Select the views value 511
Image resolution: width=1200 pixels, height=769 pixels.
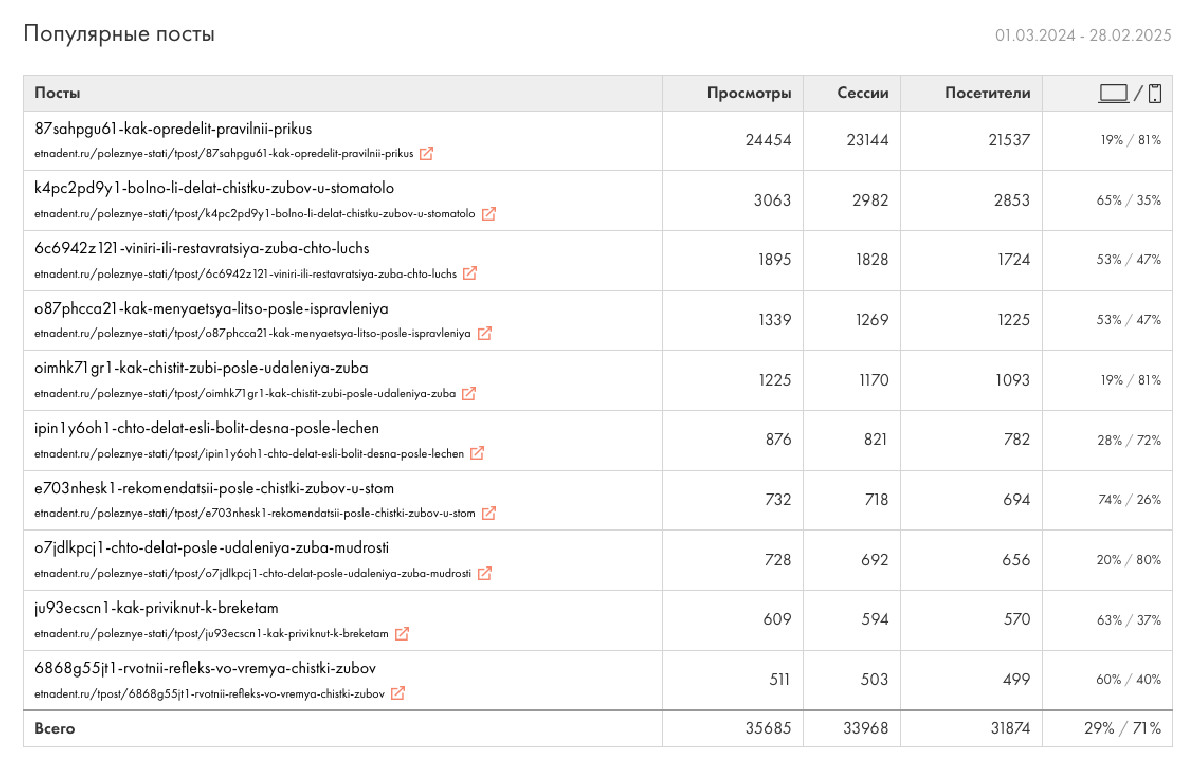click(778, 680)
